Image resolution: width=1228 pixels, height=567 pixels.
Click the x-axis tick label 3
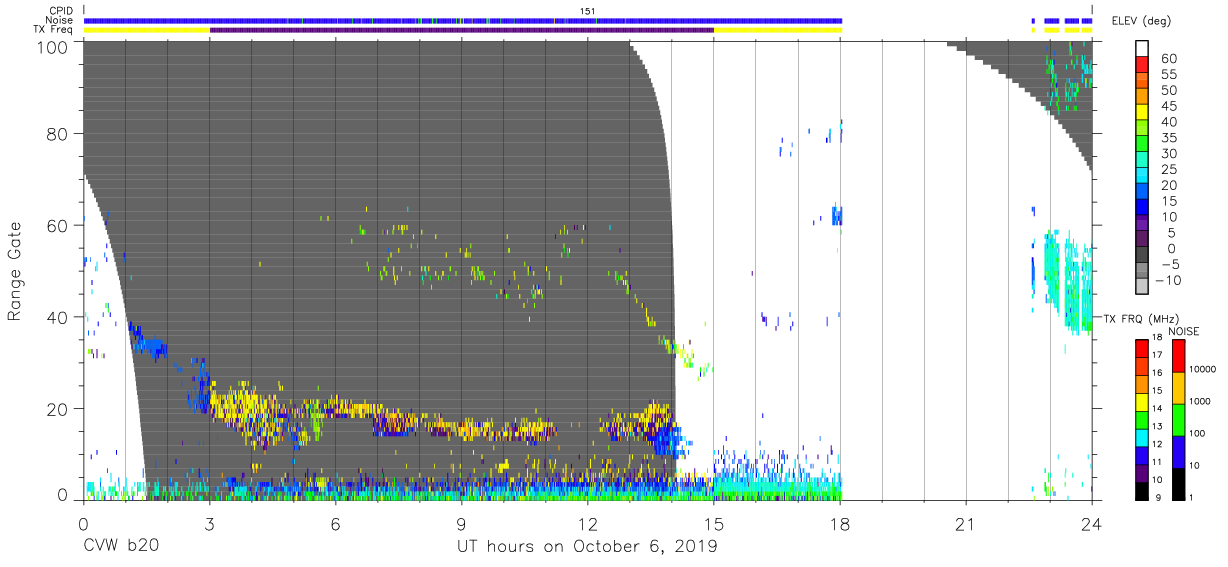(209, 524)
